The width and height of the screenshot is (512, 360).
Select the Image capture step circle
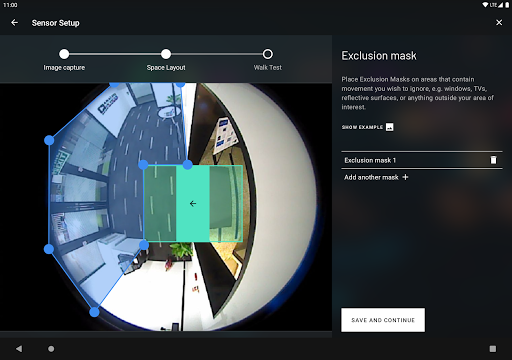(x=64, y=54)
